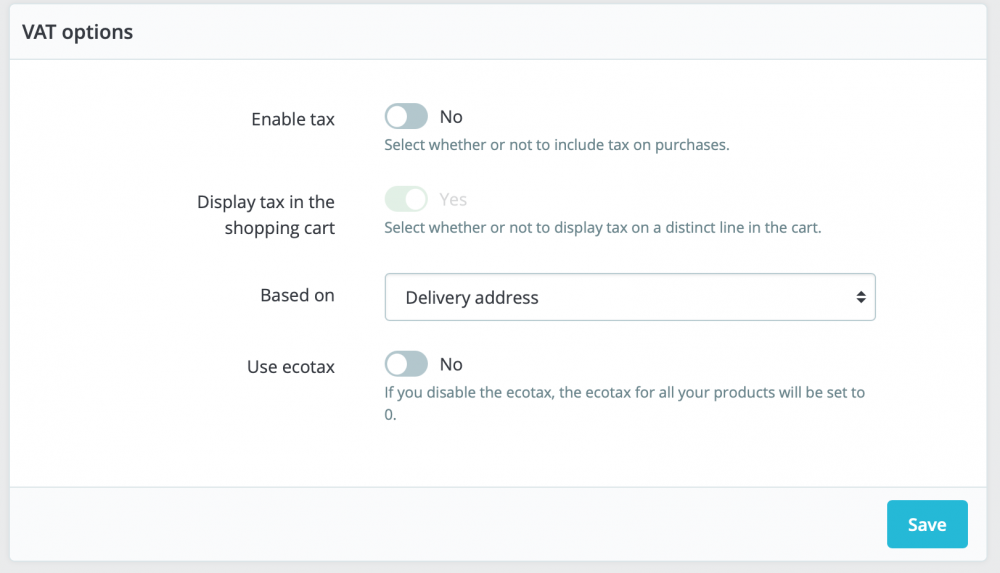This screenshot has height=573, width=1000.
Task: Click the "VAT options" panel heading
Action: point(77,32)
